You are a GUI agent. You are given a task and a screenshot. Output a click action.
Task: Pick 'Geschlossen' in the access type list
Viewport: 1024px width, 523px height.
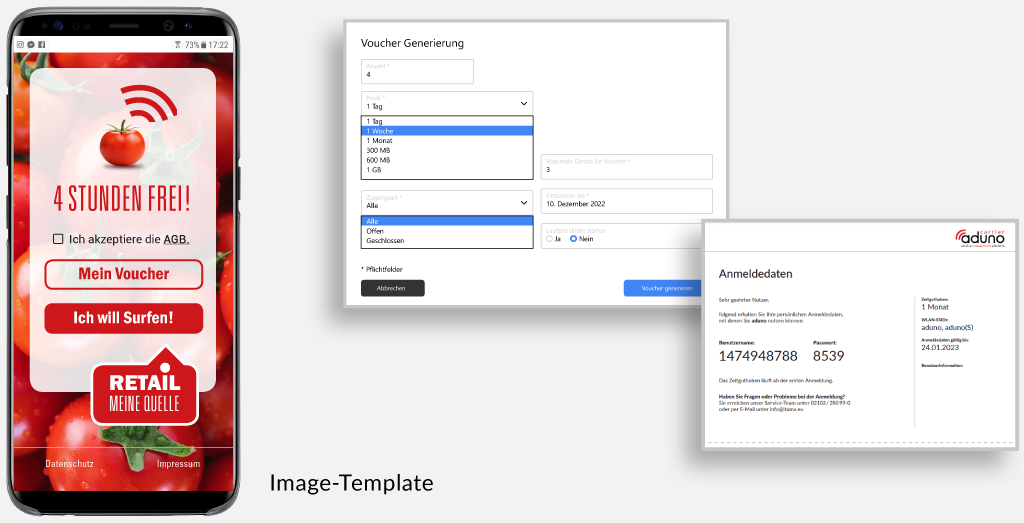point(385,241)
